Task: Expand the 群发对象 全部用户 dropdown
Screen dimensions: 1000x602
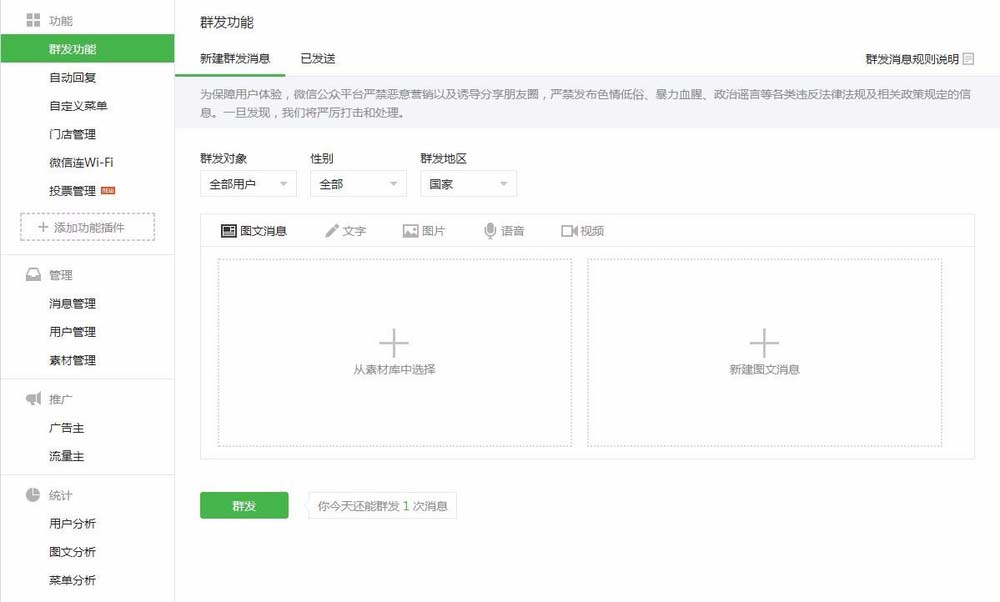Action: (x=248, y=184)
